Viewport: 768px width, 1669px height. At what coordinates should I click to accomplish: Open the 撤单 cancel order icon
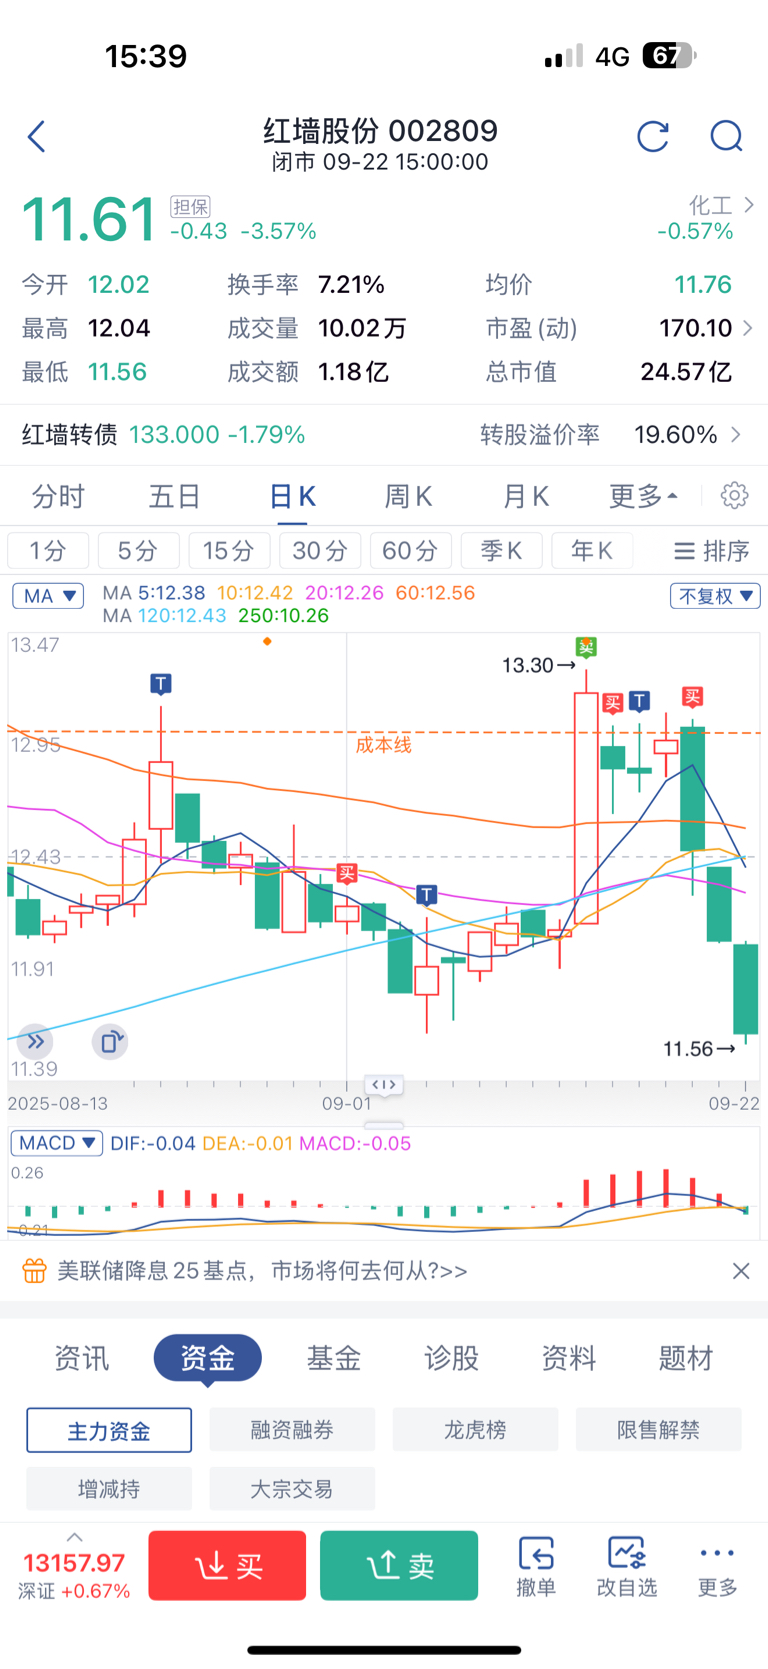(x=536, y=1566)
